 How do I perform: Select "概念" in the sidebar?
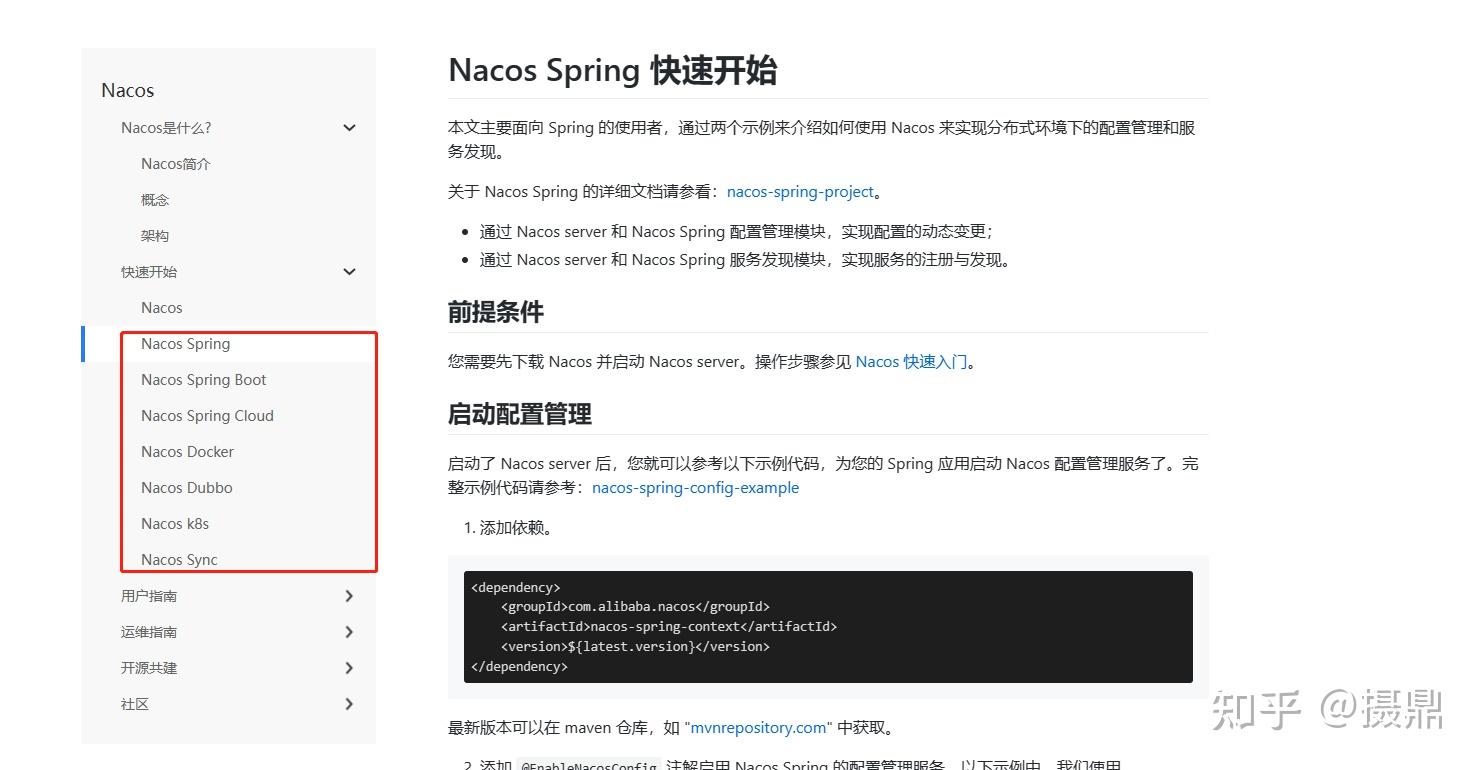pos(155,199)
